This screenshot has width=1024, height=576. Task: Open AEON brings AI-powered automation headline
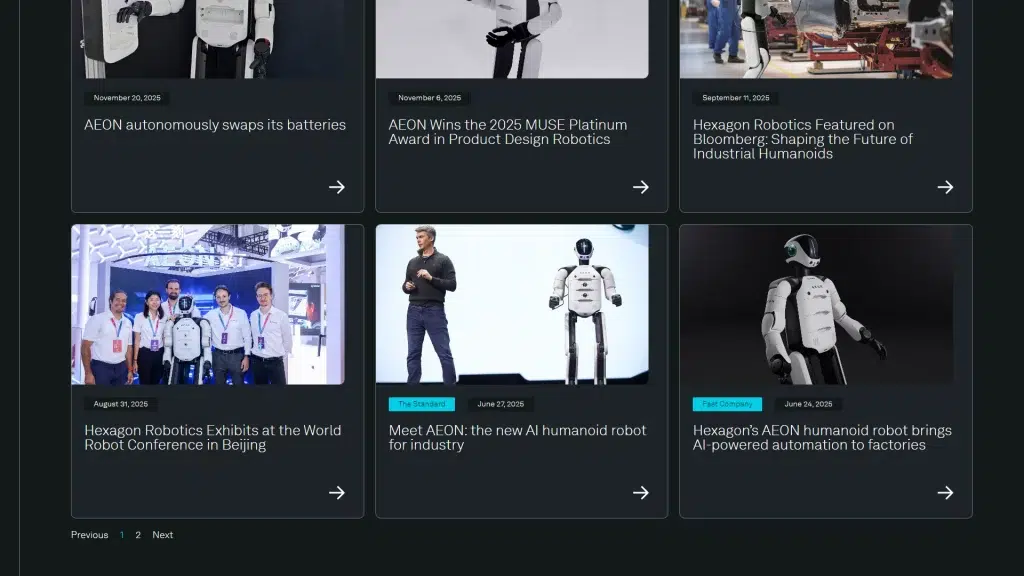[x=822, y=438]
